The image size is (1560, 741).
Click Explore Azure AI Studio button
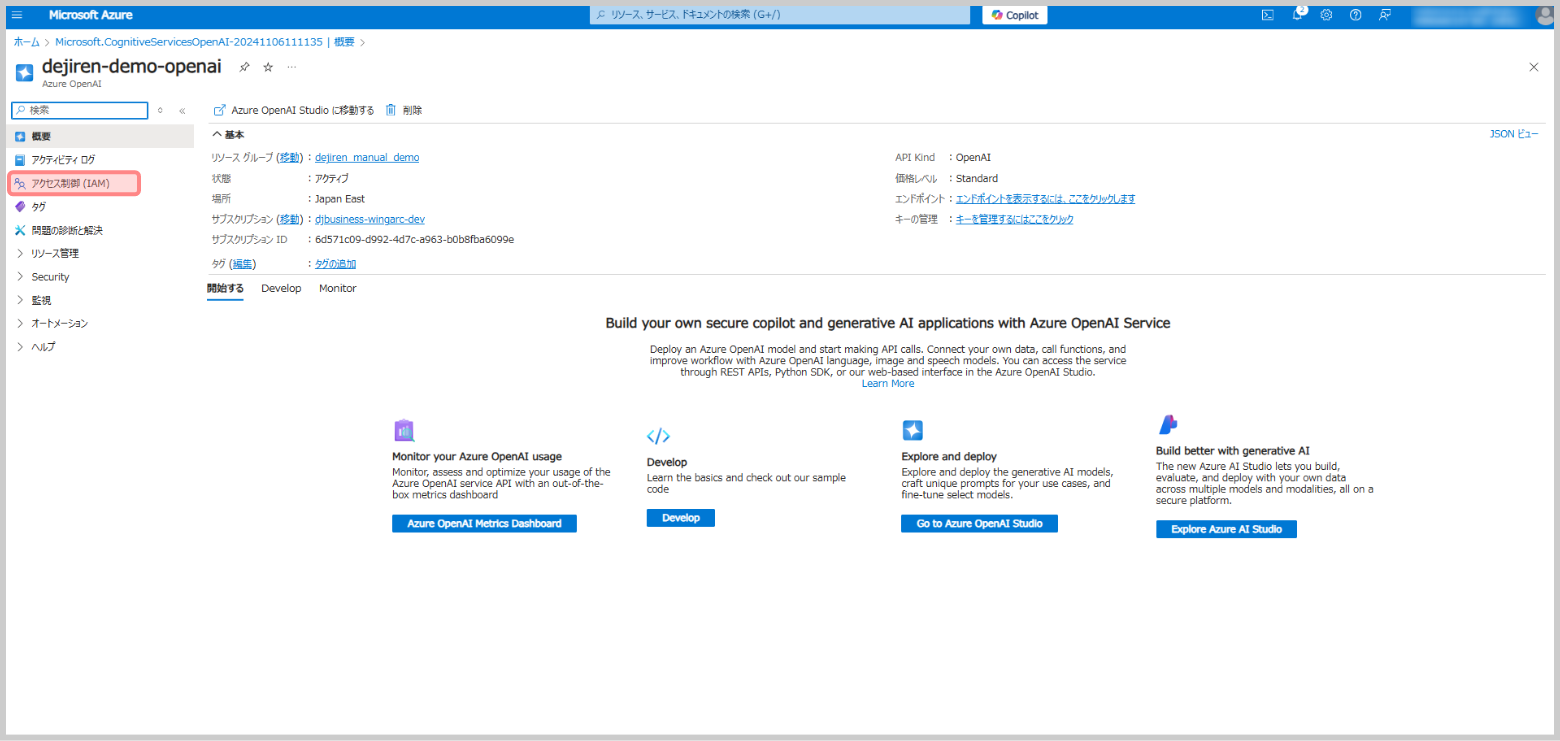tap(1226, 529)
